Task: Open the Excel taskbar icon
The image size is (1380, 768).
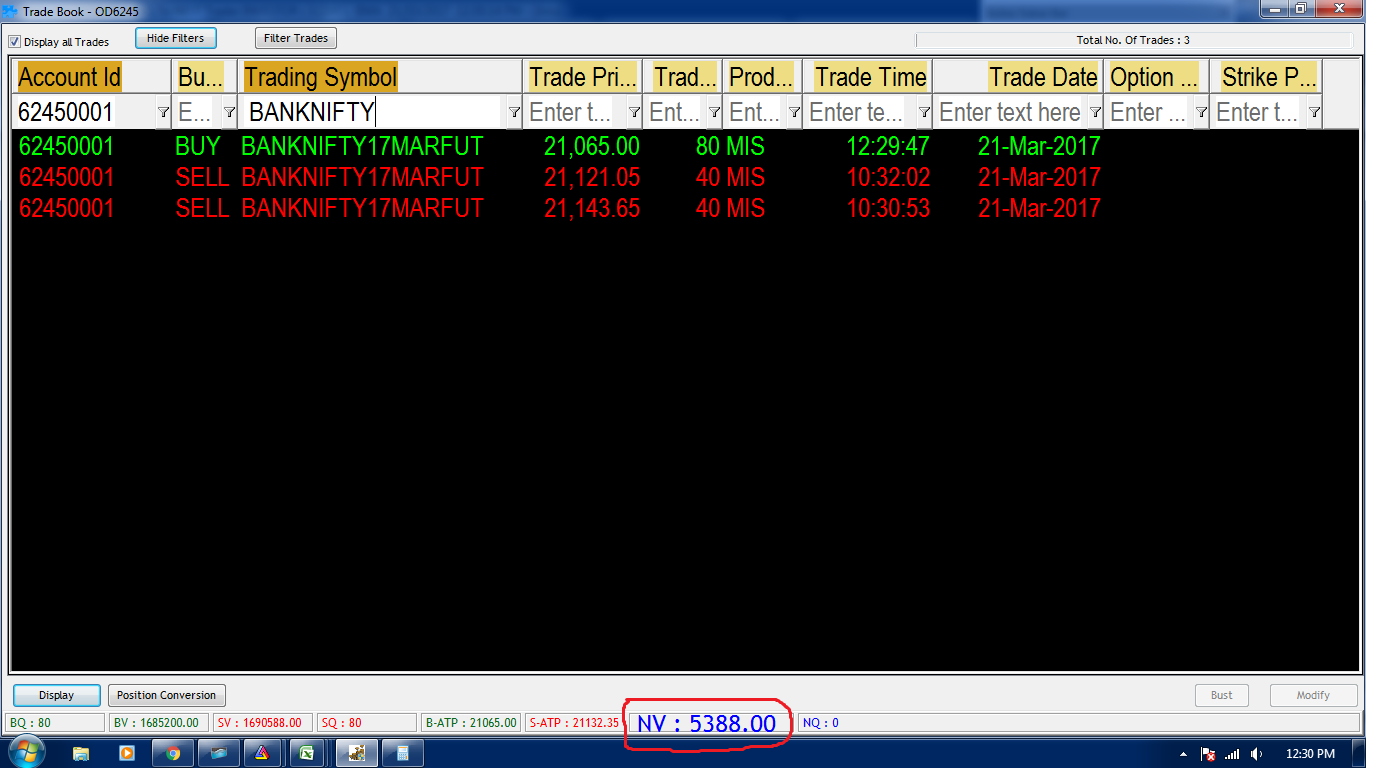Action: tap(307, 753)
